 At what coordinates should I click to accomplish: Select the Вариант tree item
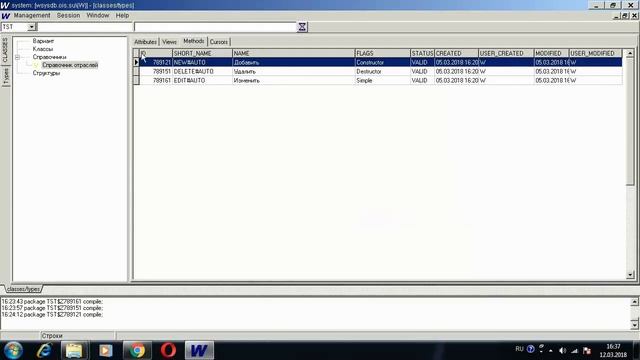click(x=43, y=41)
